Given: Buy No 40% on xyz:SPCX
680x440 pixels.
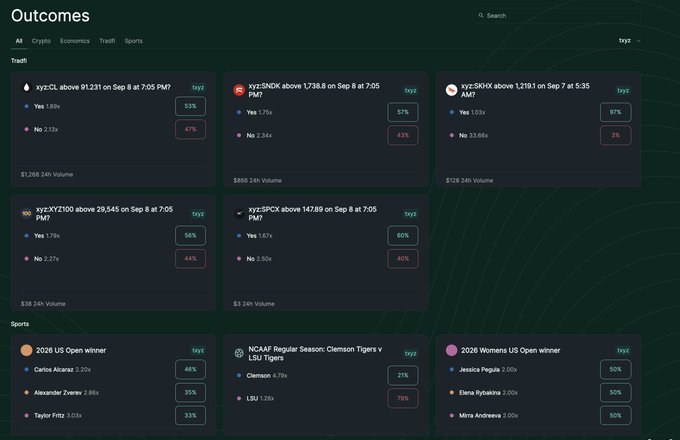Looking at the screenshot, I should 403,258.
